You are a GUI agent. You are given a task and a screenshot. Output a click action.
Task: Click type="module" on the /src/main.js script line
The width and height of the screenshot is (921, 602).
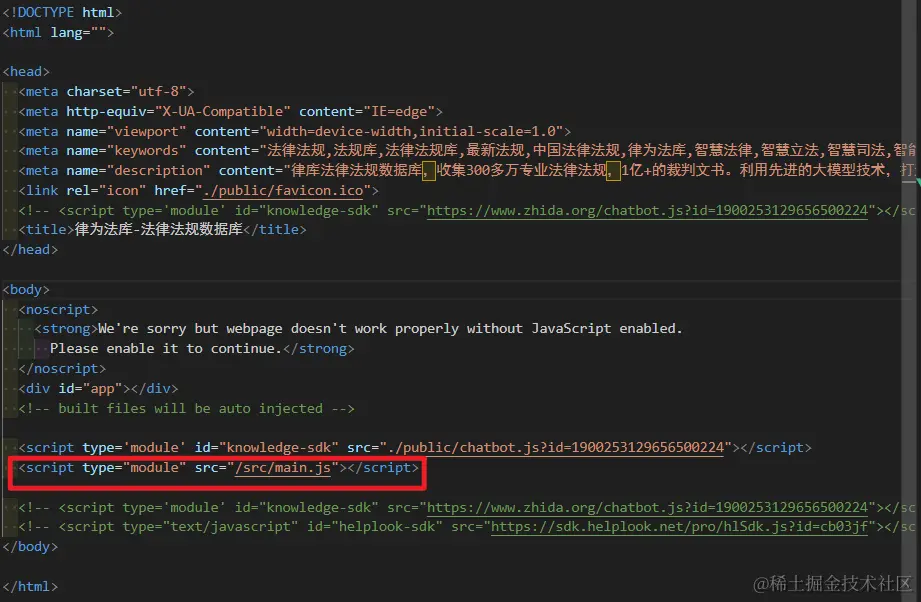click(x=134, y=468)
